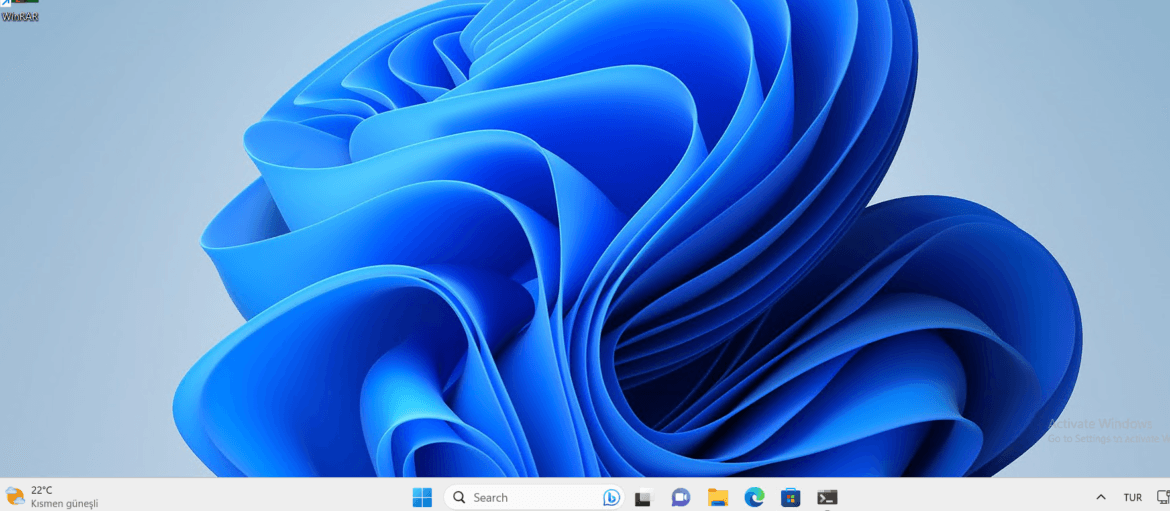This screenshot has height=511, width=1170.
Task: Click the weather sun-and-cloud icon
Action: [x=15, y=496]
